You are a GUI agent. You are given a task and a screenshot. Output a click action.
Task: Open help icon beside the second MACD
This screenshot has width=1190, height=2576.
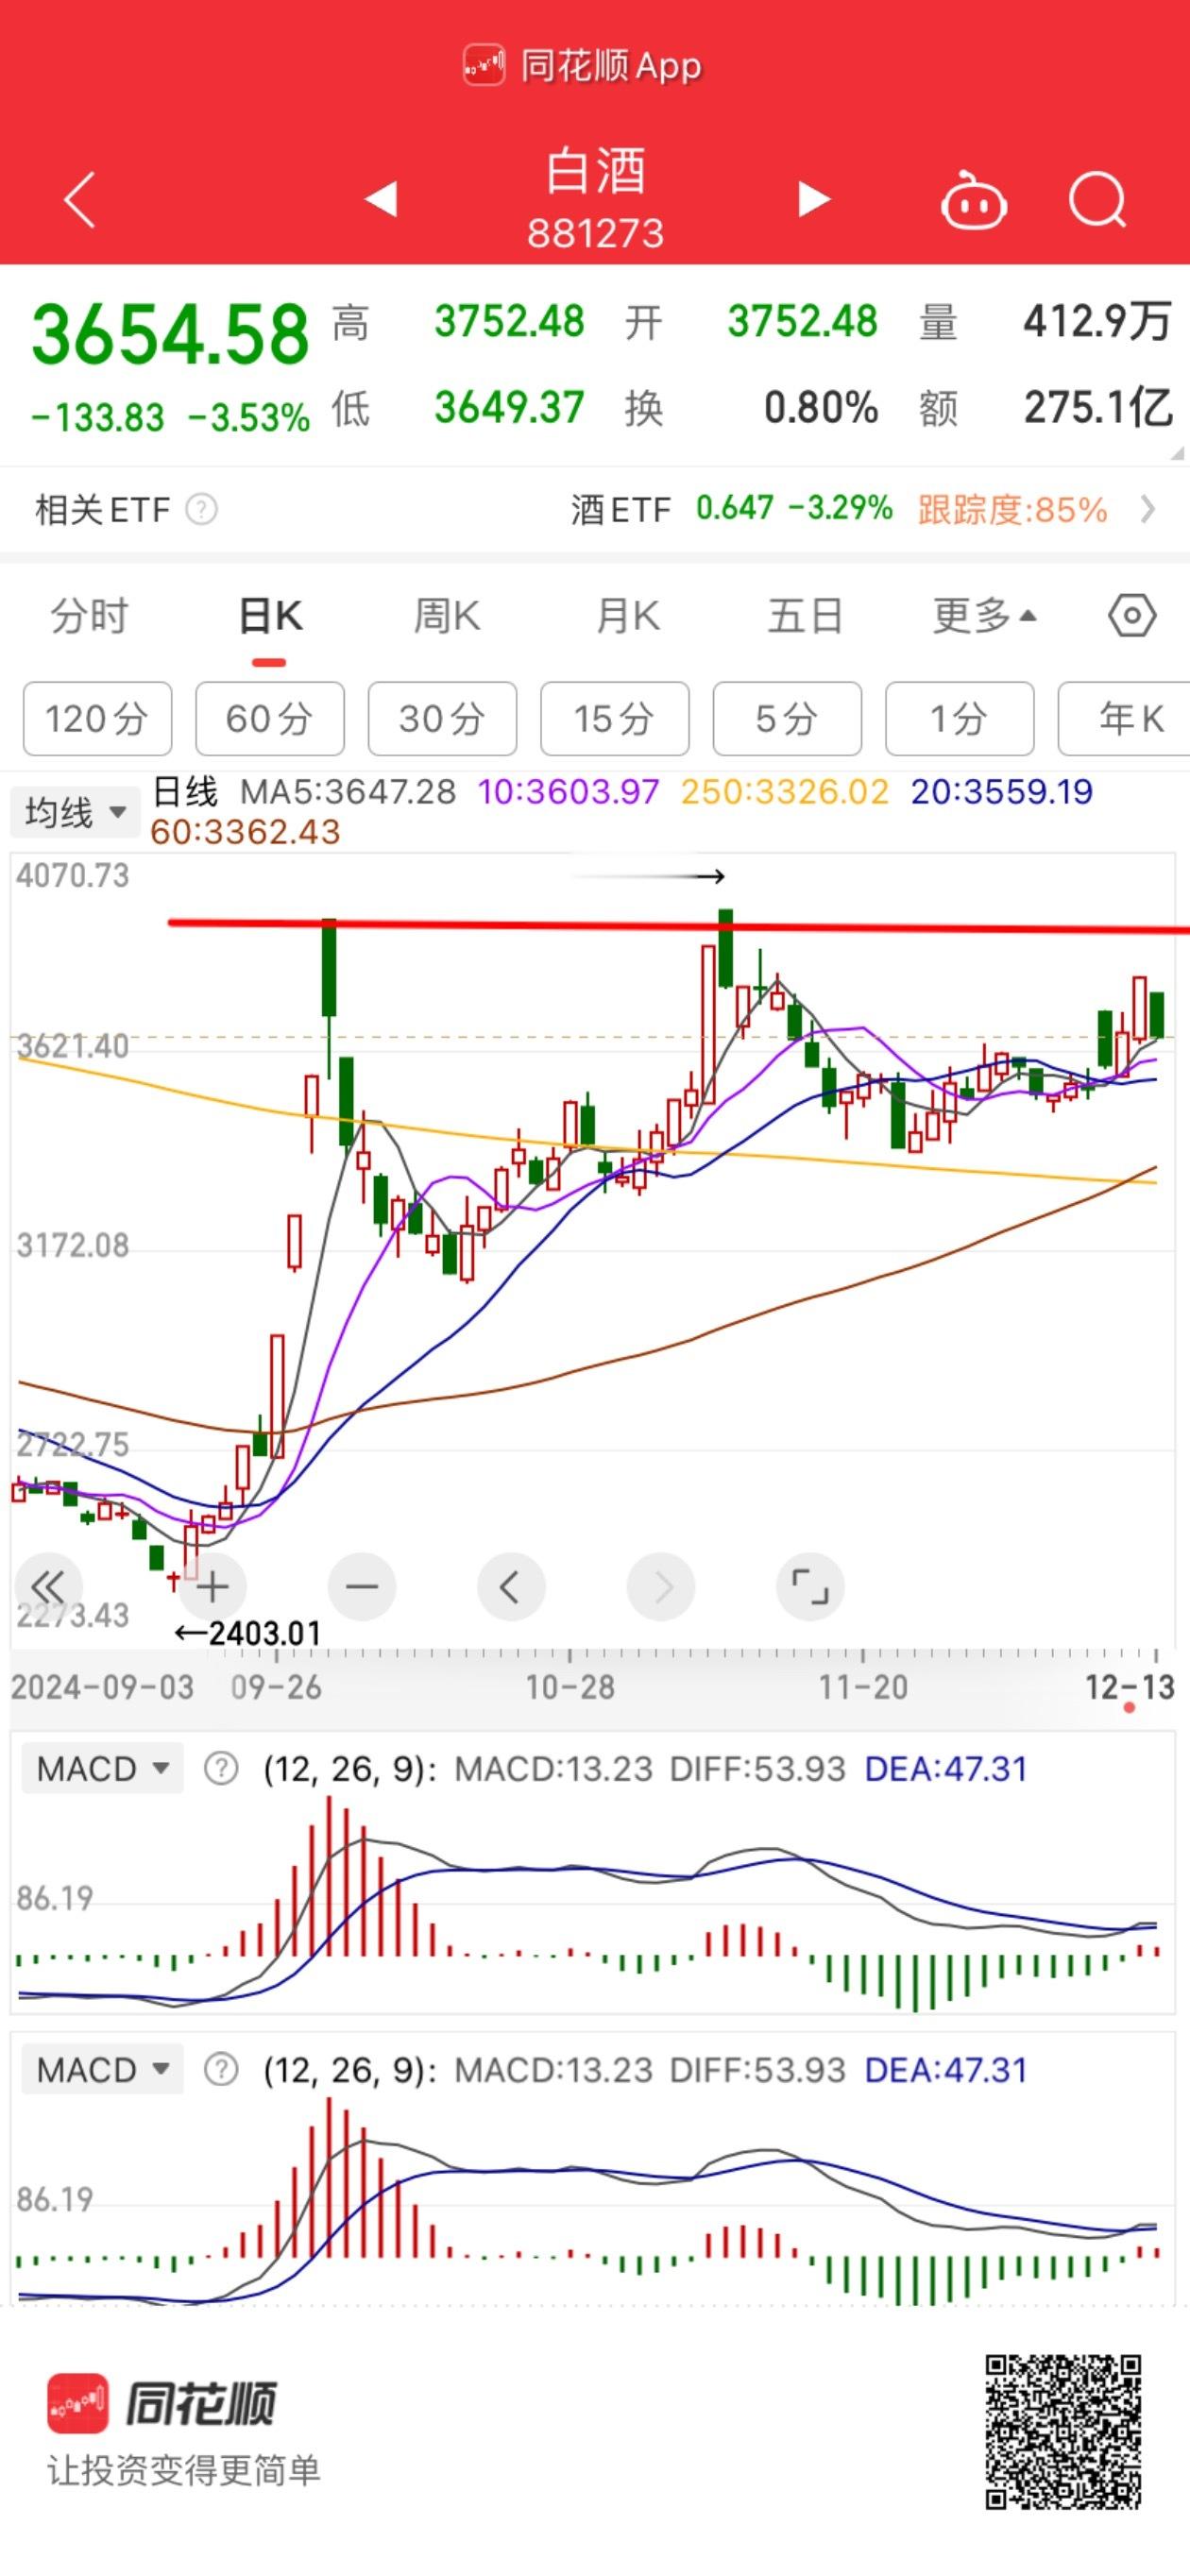point(220,2068)
